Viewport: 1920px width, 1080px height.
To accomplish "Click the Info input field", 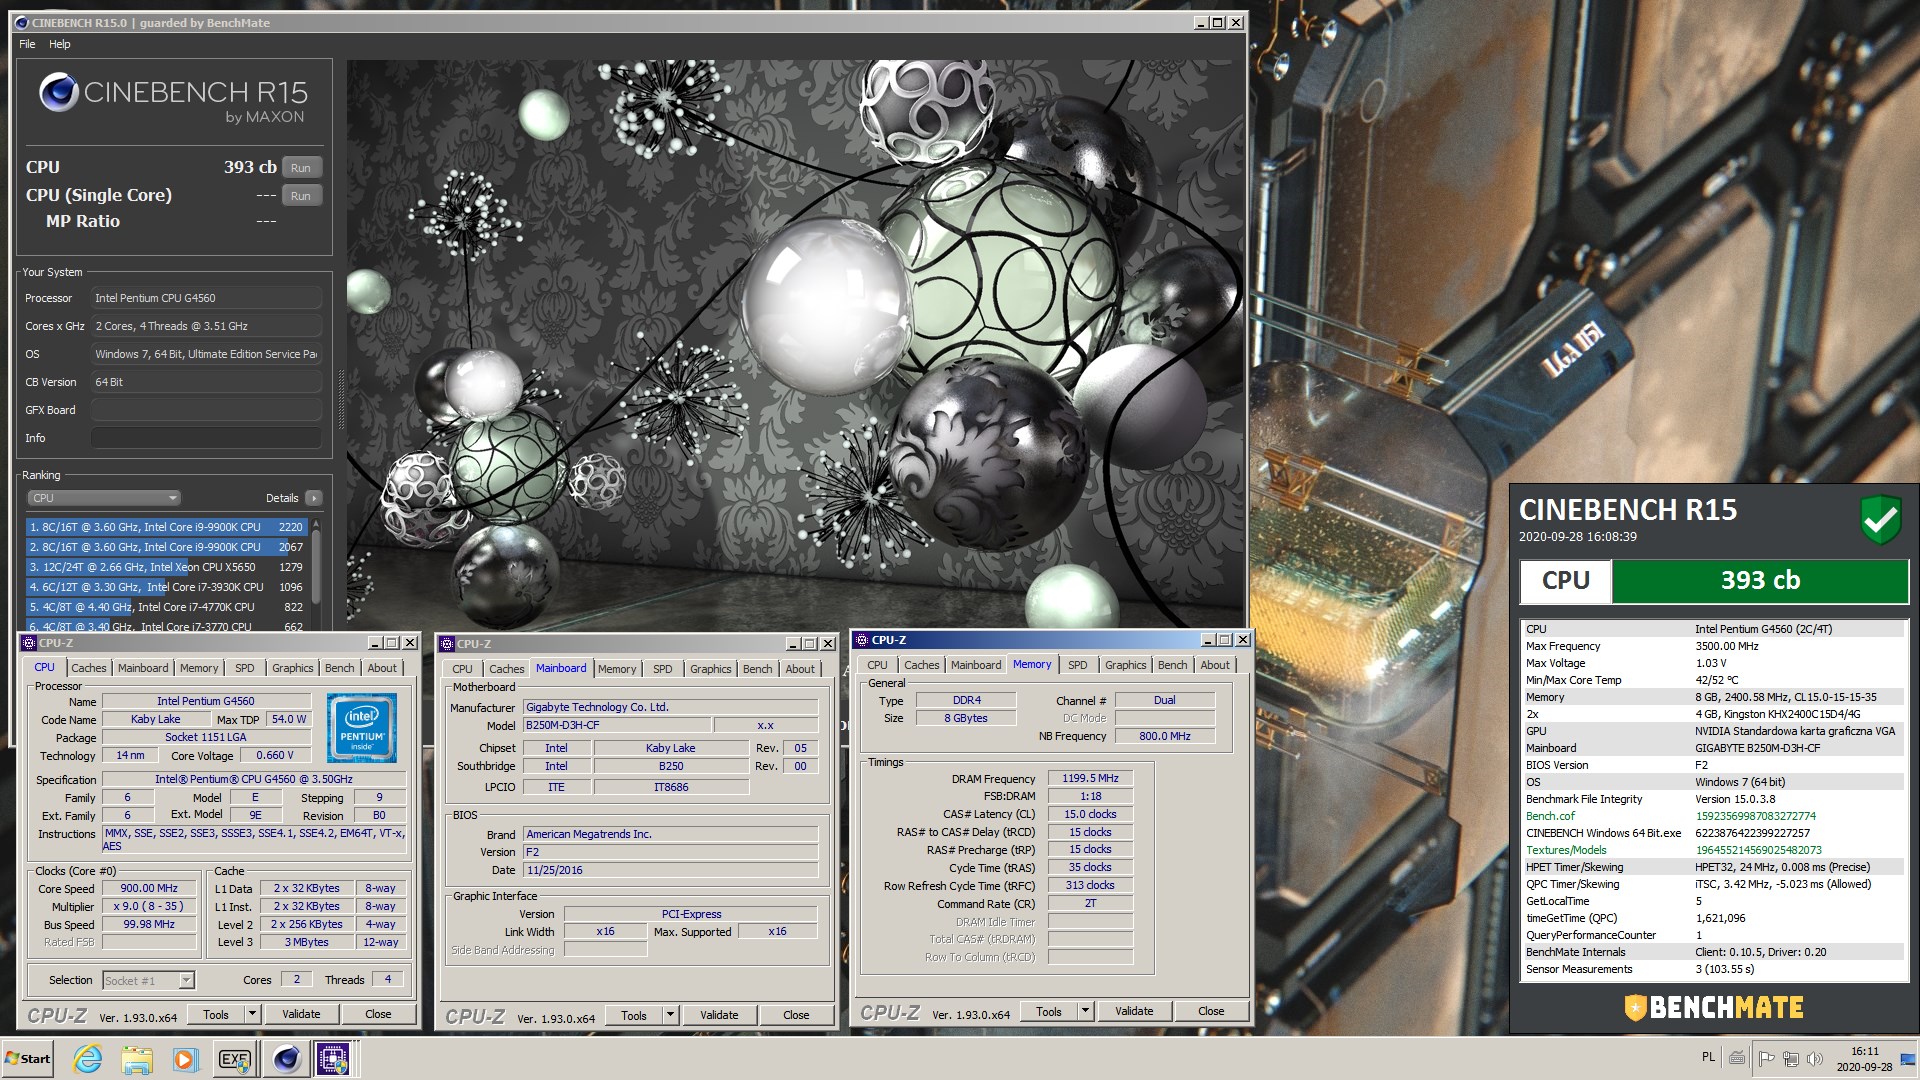I will (x=206, y=438).
